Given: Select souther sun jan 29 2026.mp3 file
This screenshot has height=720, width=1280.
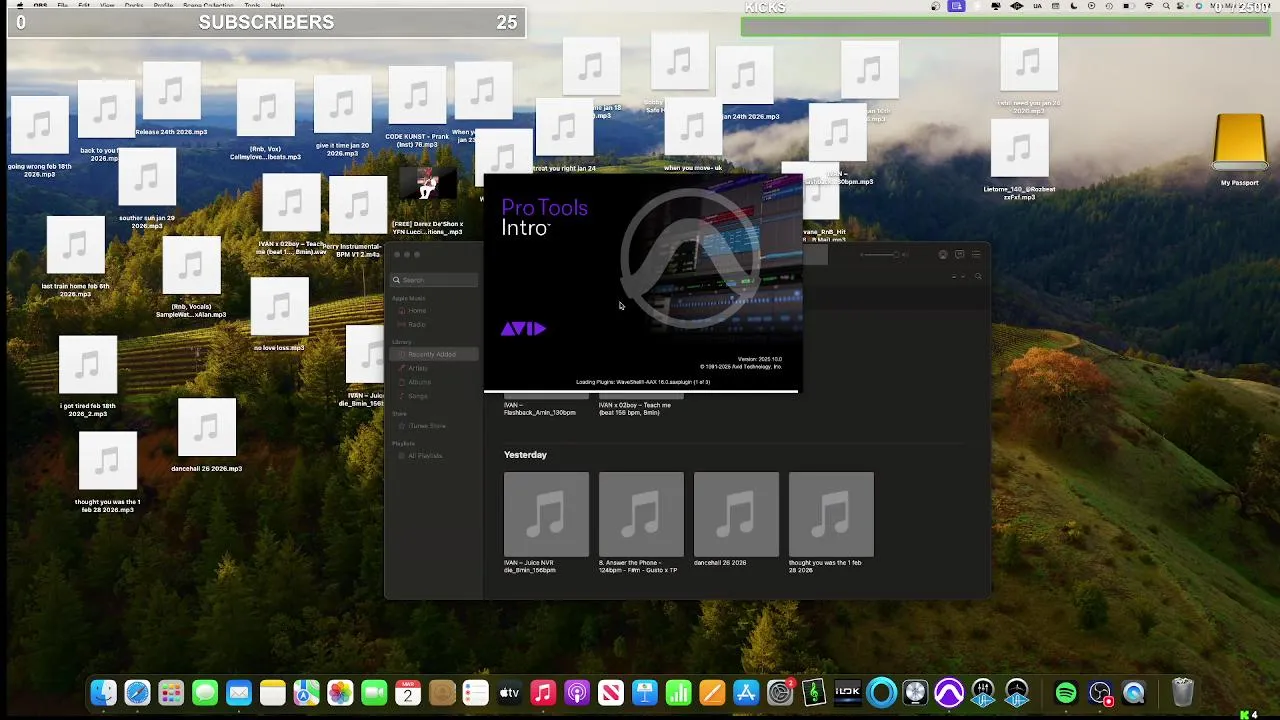Looking at the screenshot, I should pos(146,189).
